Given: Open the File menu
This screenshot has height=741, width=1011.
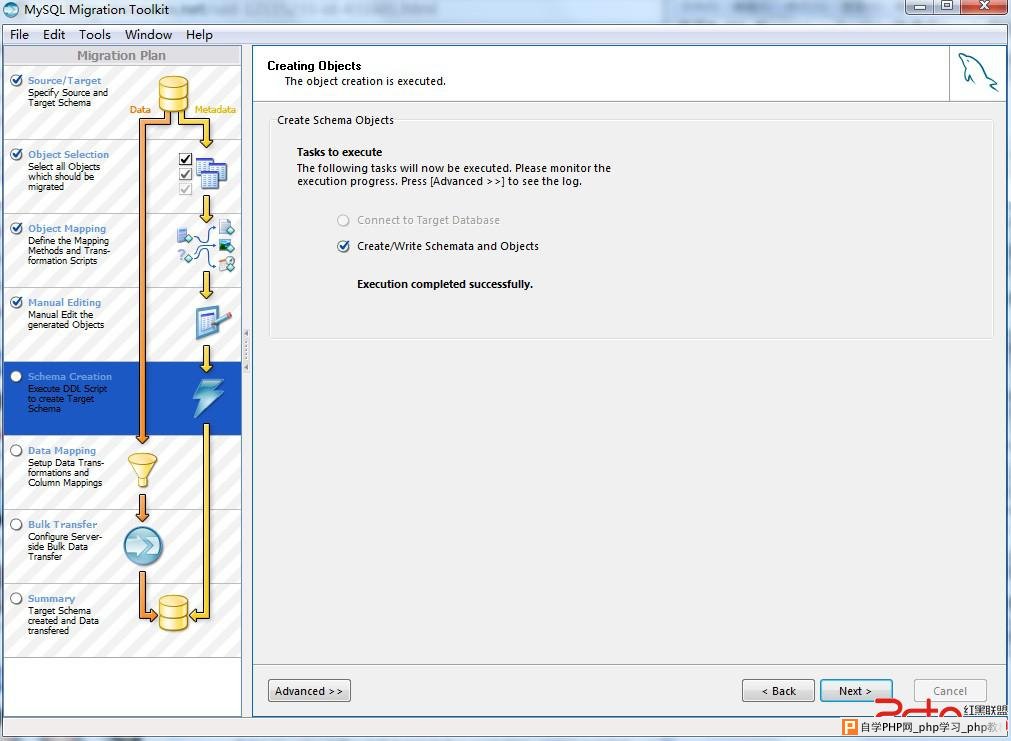Looking at the screenshot, I should 19,35.
